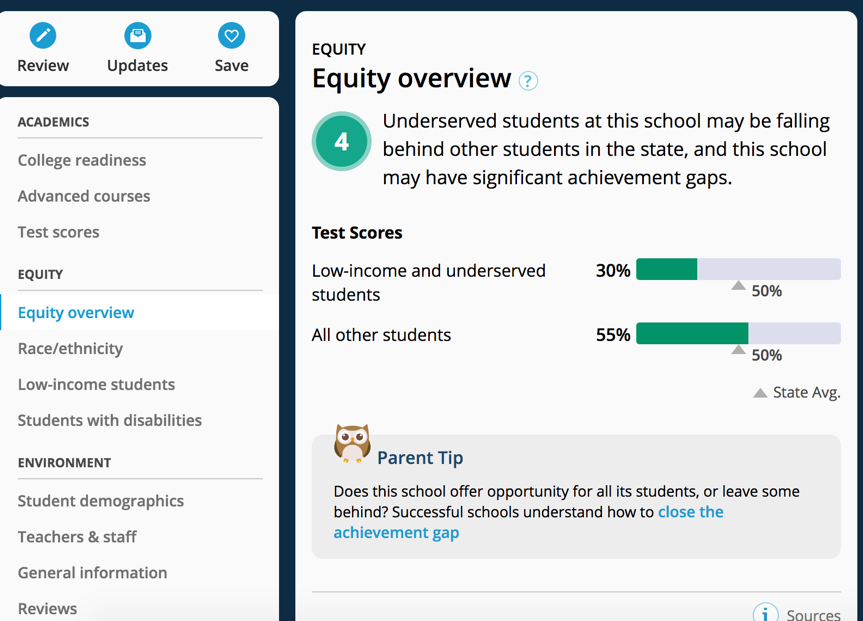Go to Students with disabilities
Viewport: 863px width, 621px height.
click(x=110, y=420)
